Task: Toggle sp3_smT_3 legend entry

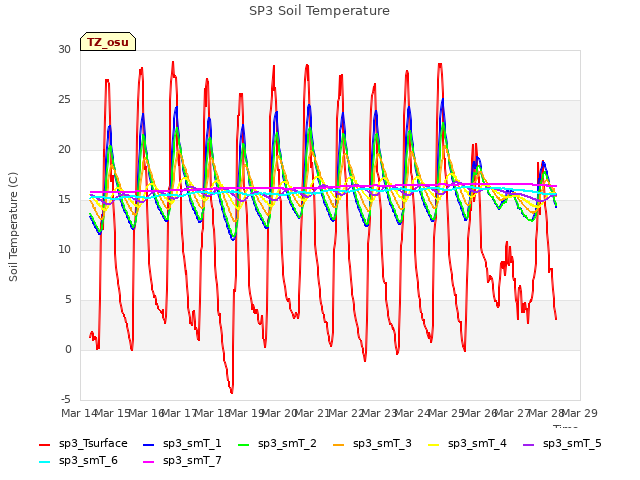Action: [x=372, y=444]
